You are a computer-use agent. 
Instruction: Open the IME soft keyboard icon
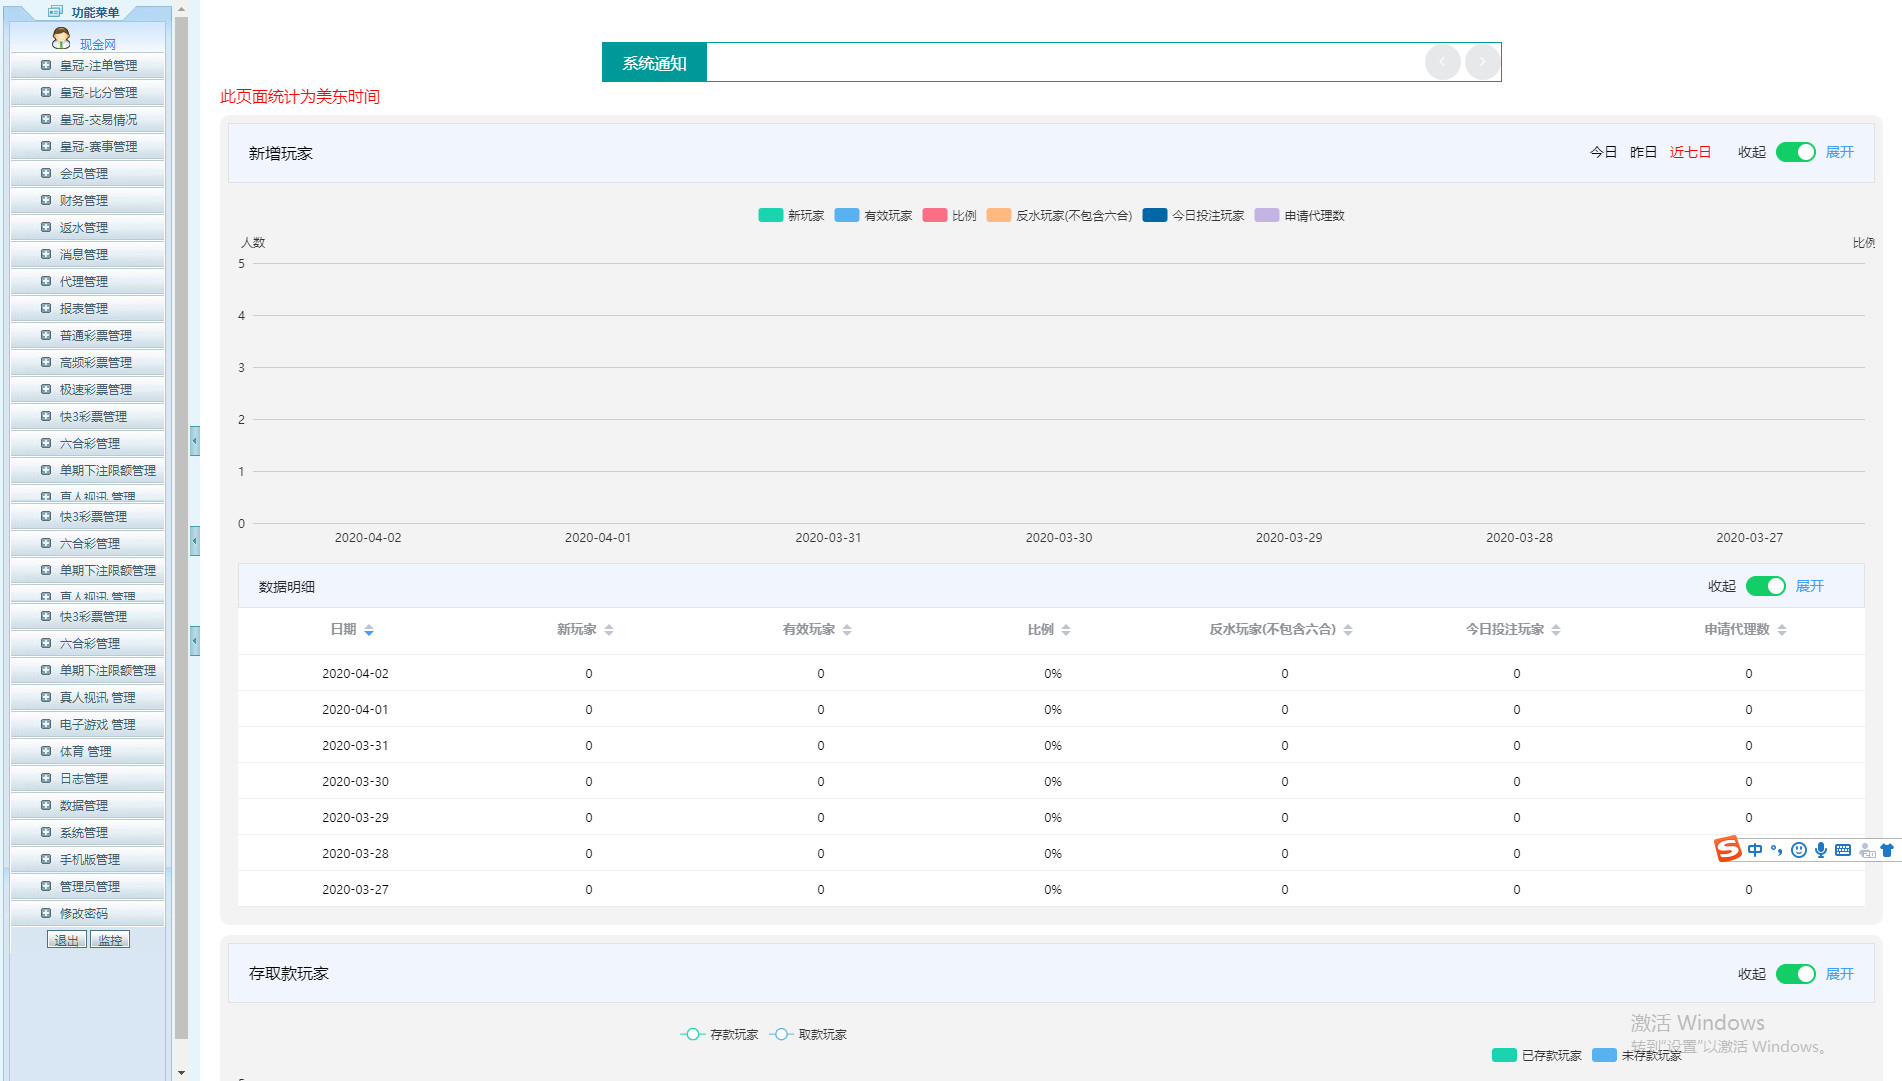click(1843, 850)
